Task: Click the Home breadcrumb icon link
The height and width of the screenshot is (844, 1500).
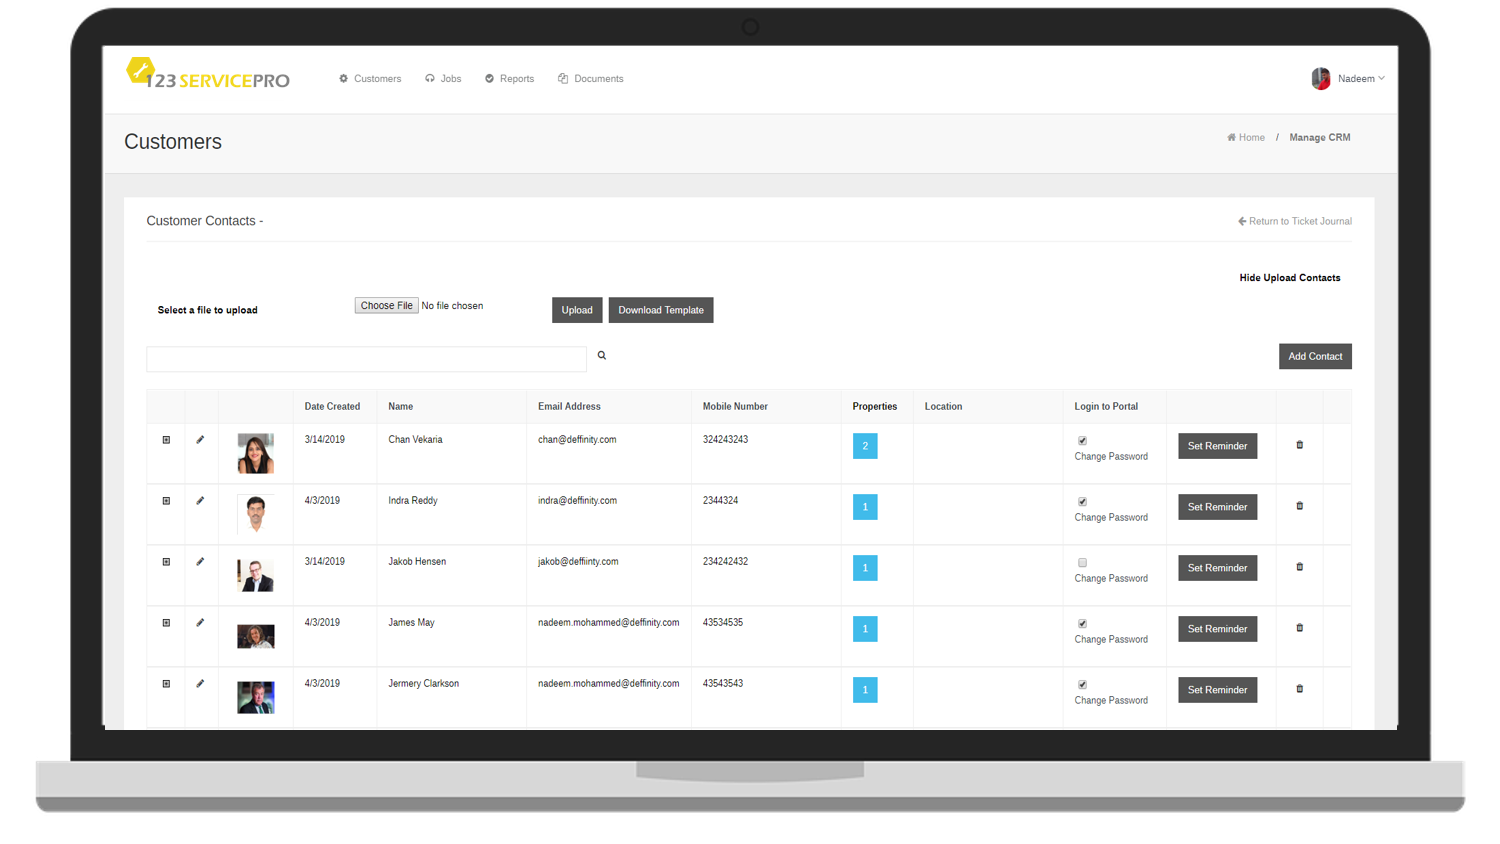Action: pyautogui.click(x=1246, y=138)
